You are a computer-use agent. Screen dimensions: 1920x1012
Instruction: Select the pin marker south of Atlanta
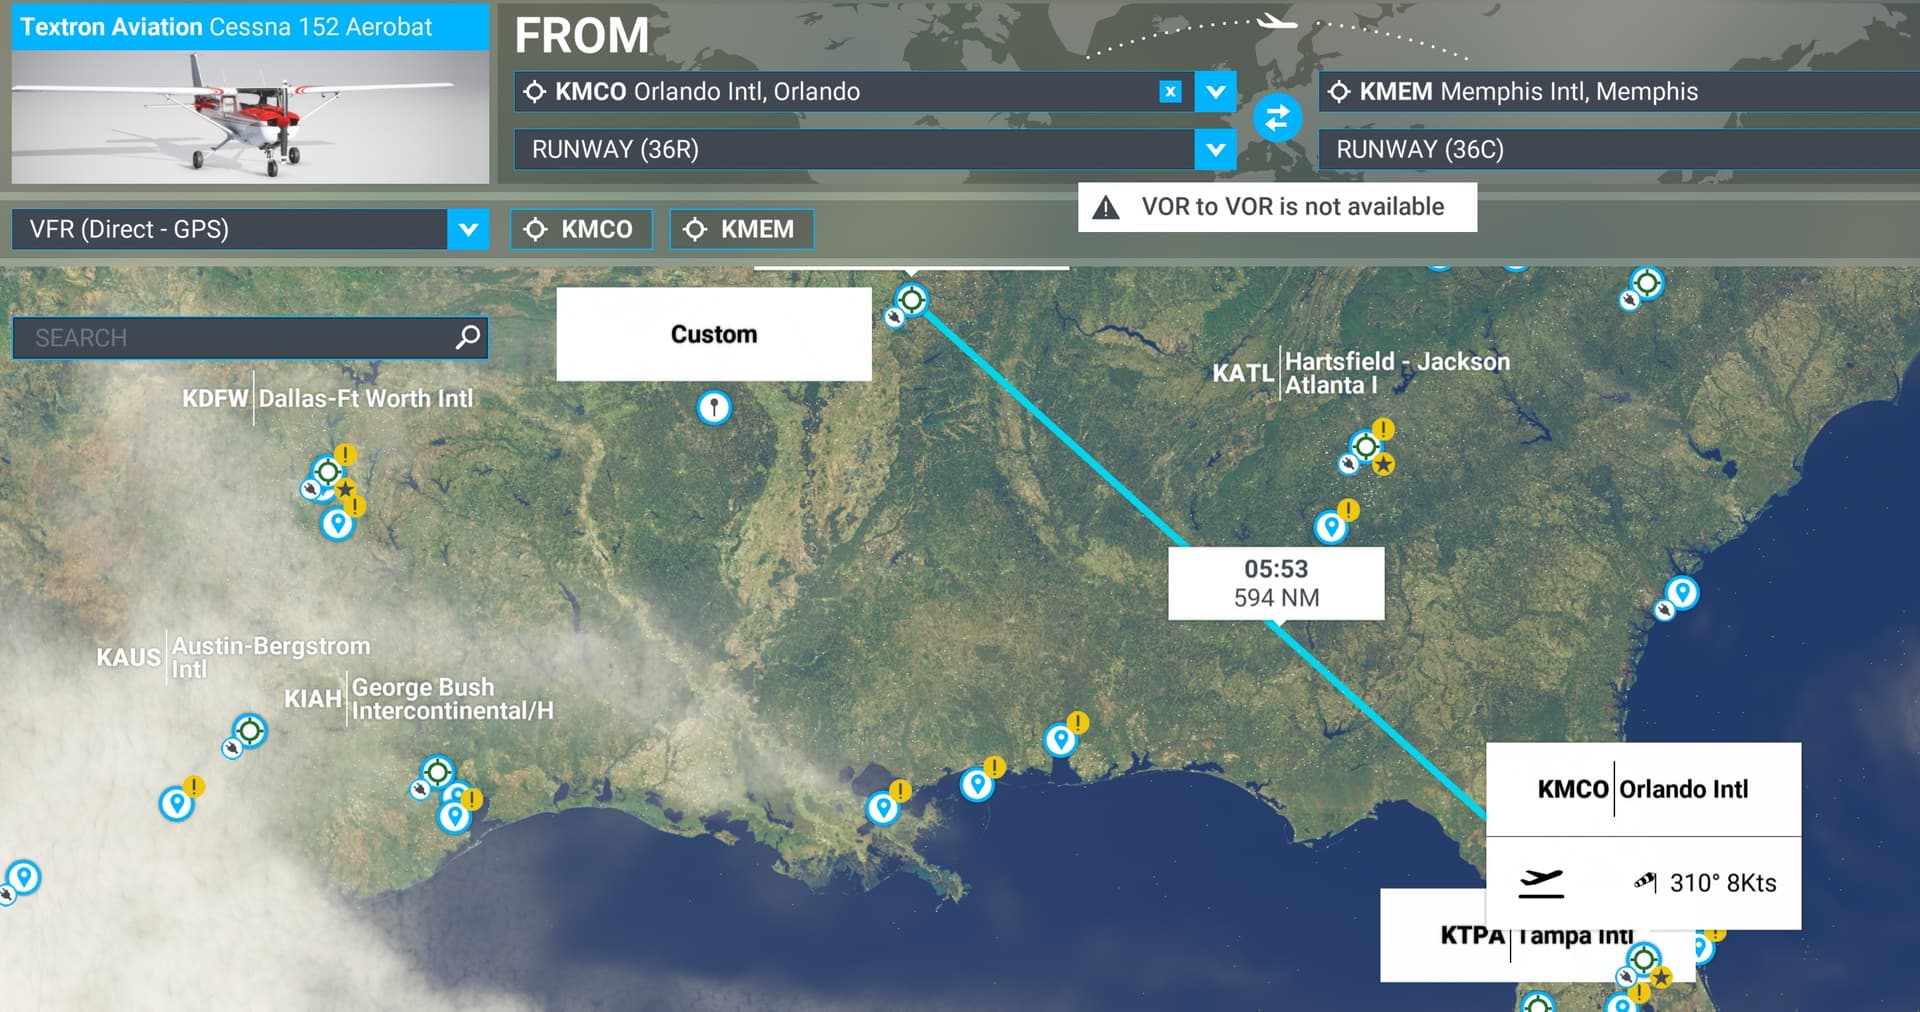(1331, 526)
